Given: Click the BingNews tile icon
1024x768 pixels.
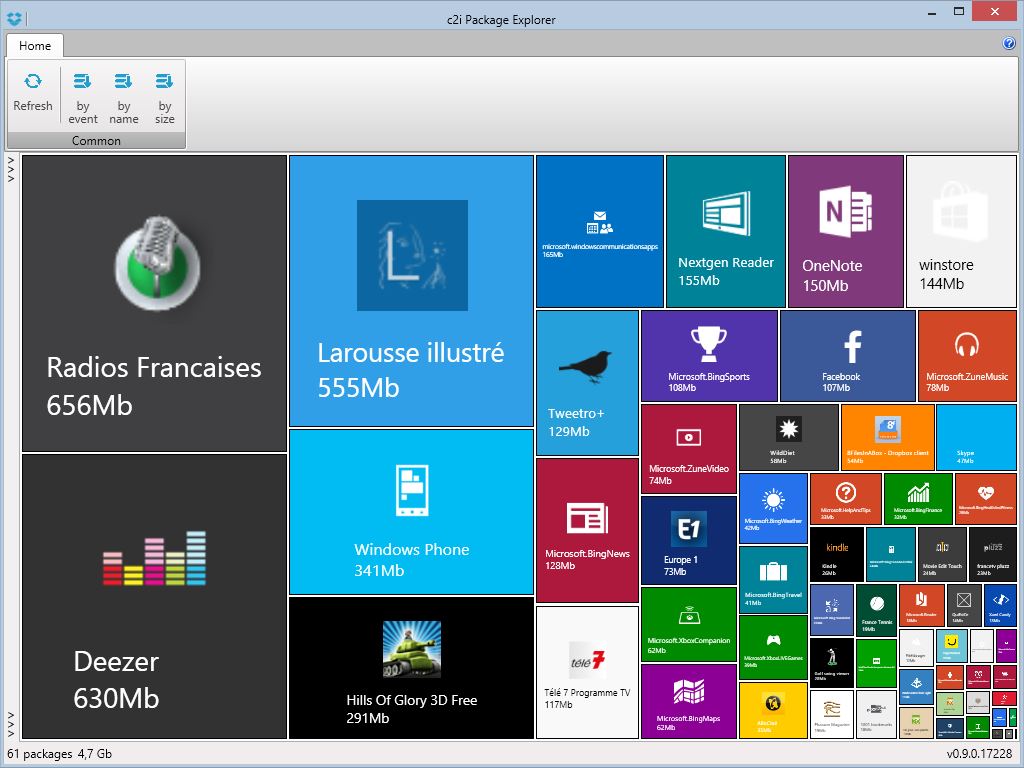Looking at the screenshot, I should pos(587,519).
